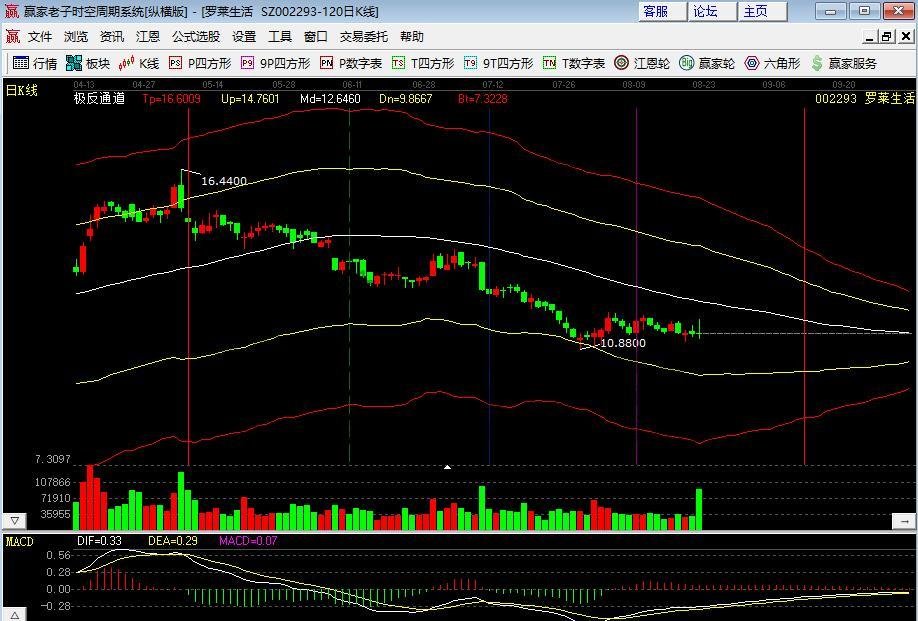Image resolution: width=918 pixels, height=621 pixels.
Task: Open the P四方形 tool
Action: pyautogui.click(x=200, y=63)
